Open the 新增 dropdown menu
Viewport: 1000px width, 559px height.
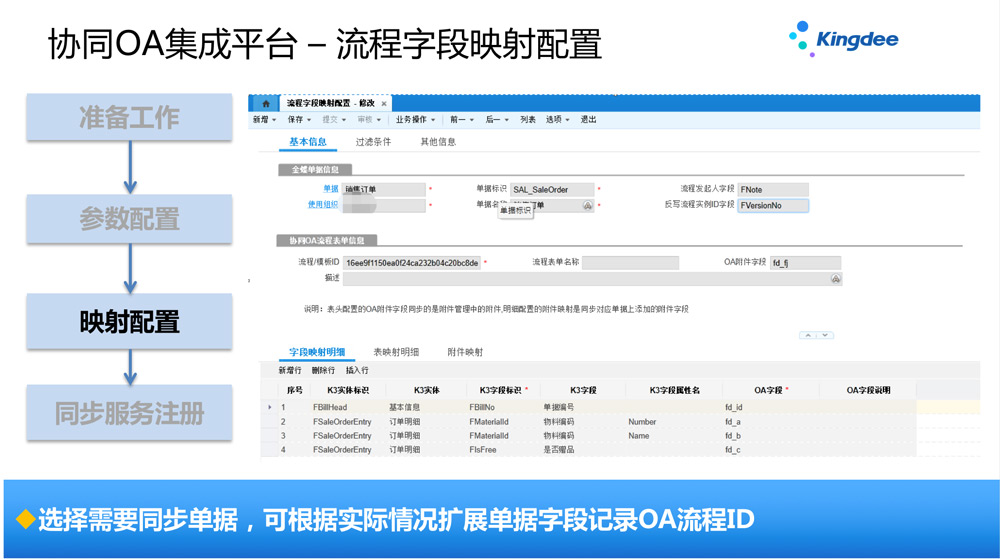tap(265, 119)
